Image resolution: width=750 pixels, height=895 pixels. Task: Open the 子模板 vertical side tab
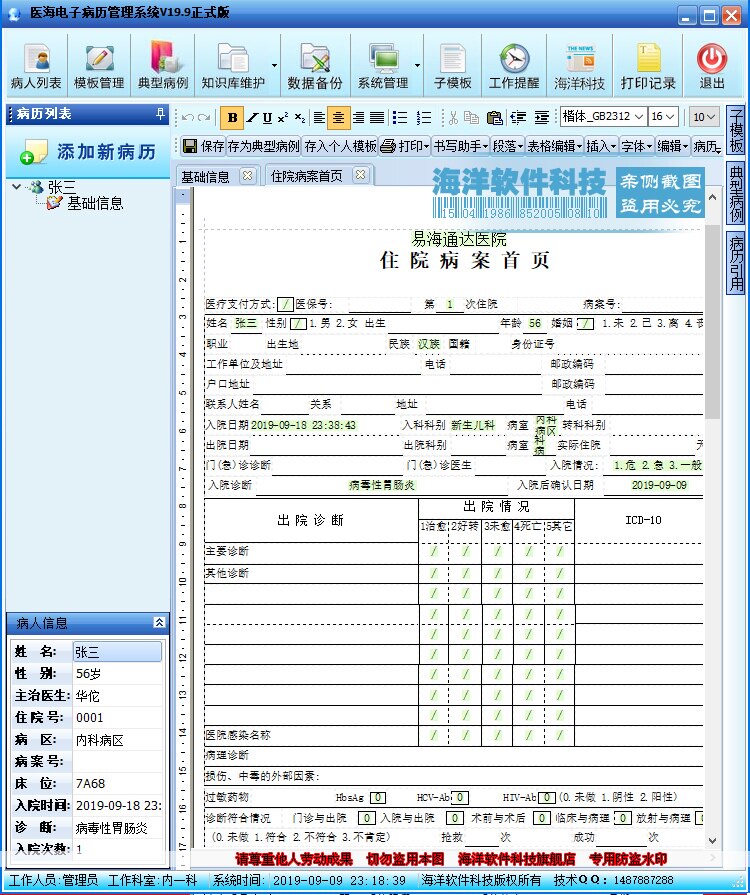[736, 131]
